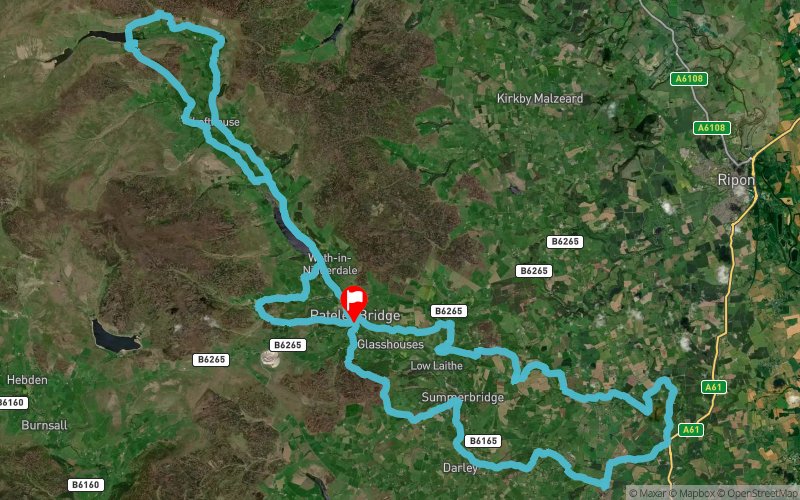This screenshot has width=800, height=500.
Task: Click the Pateley Bridge town label
Action: click(x=355, y=315)
